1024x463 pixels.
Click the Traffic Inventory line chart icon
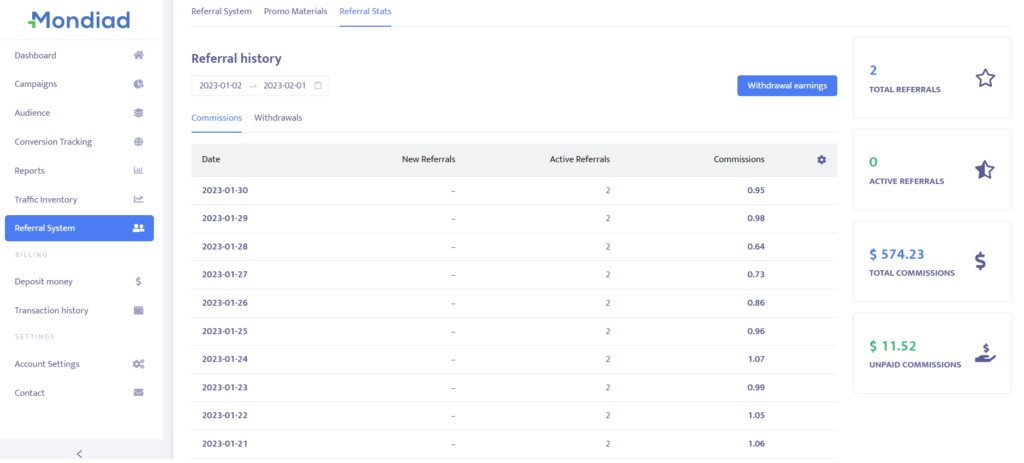[x=139, y=199]
